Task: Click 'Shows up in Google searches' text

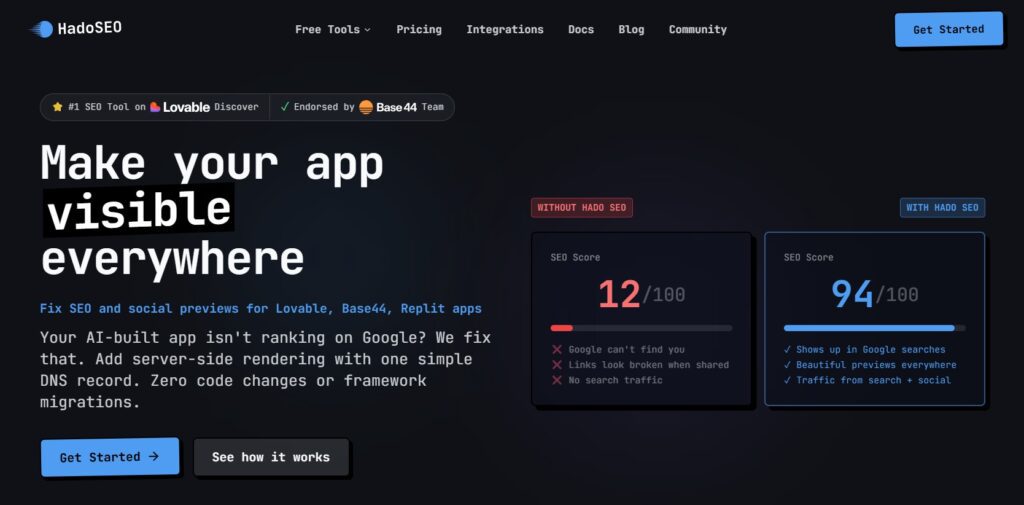Action: tap(871, 350)
